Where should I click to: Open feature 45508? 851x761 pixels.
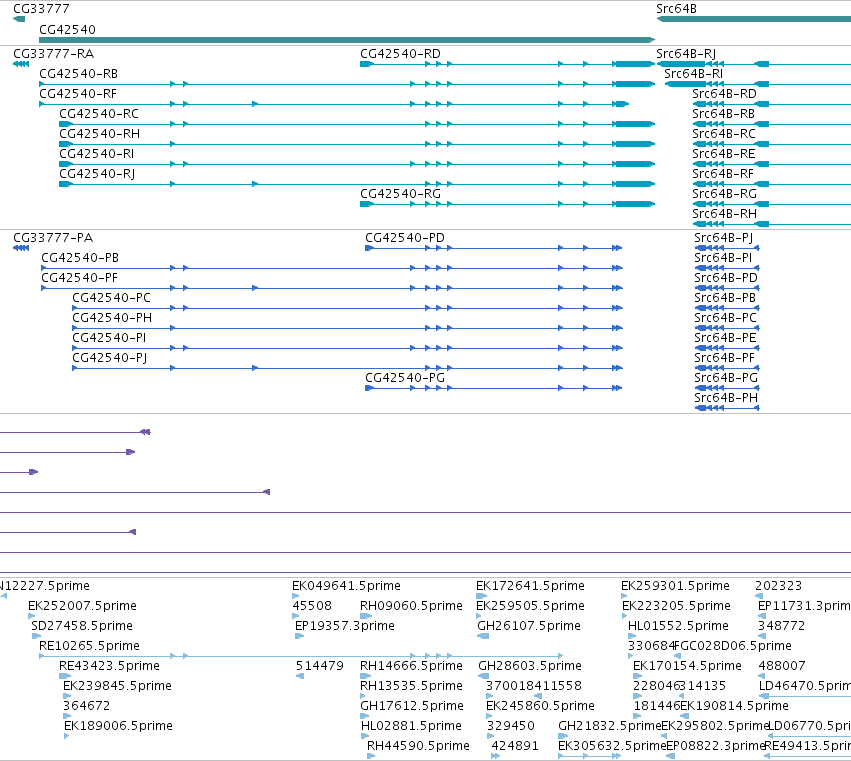pyautogui.click(x=312, y=606)
